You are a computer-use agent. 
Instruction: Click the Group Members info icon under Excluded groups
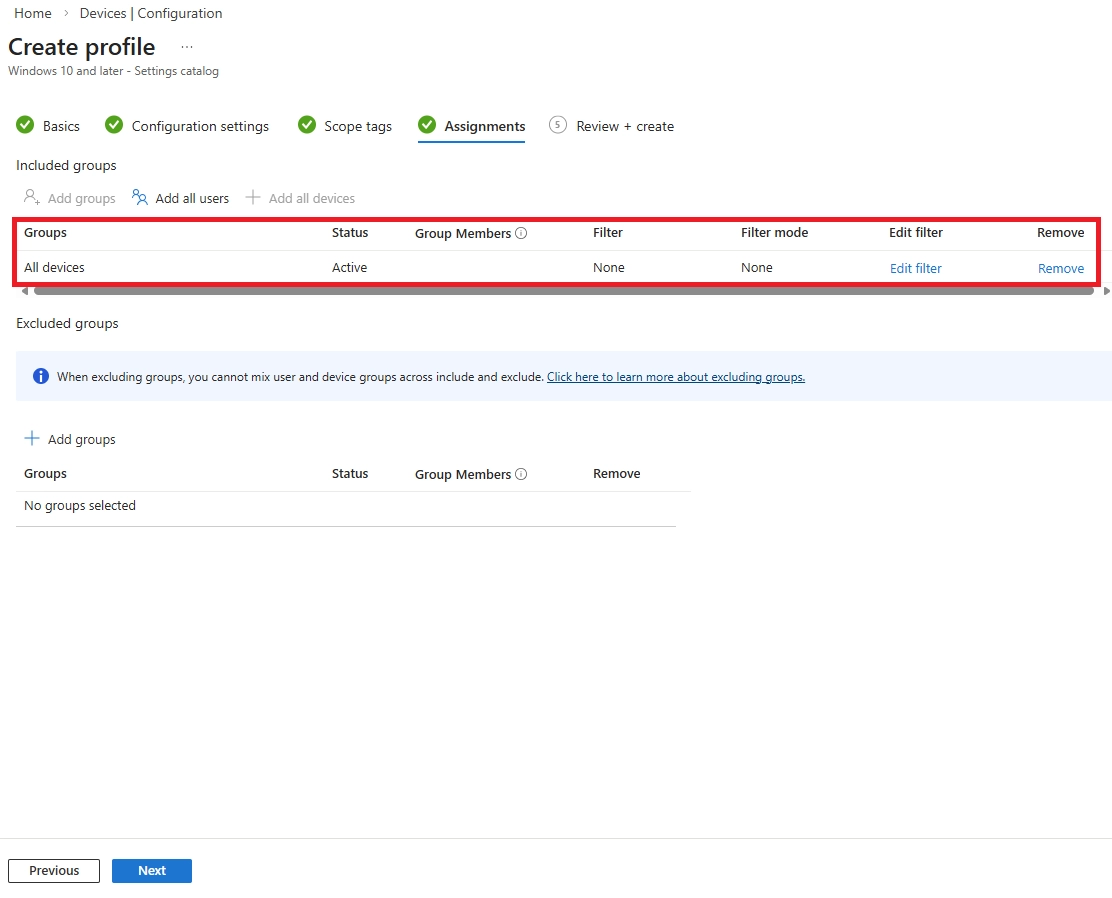point(521,474)
